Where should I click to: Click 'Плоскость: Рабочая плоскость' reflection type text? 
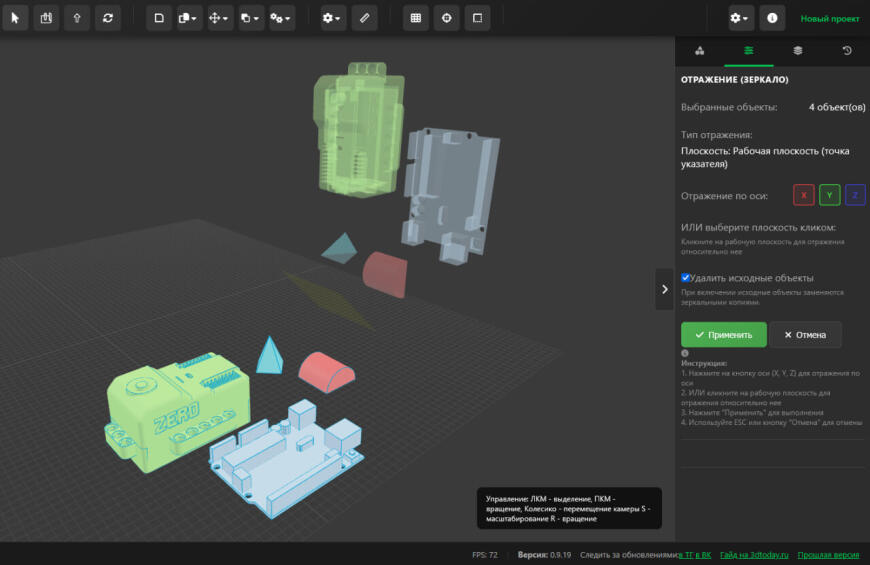[x=765, y=157]
